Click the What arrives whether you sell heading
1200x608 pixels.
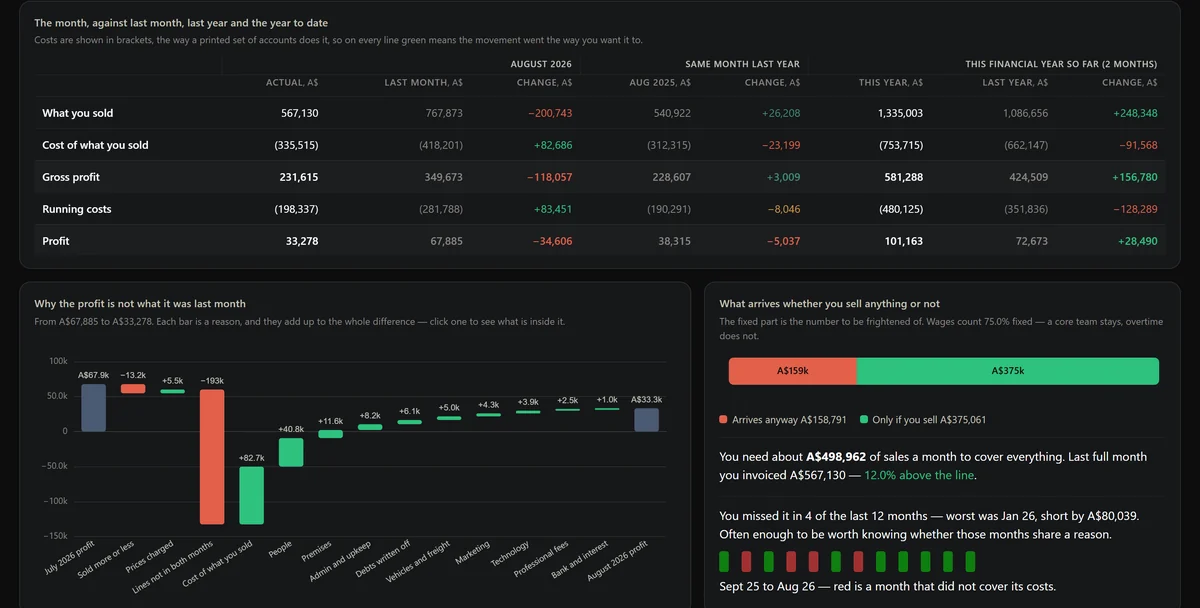click(830, 303)
